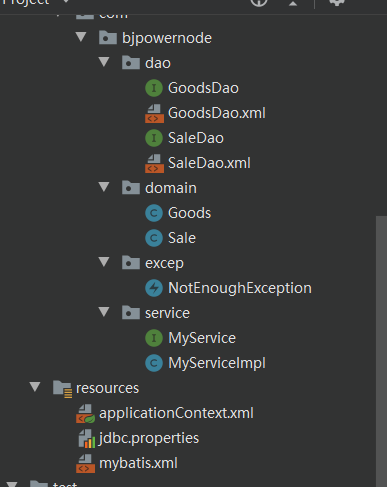Select the MyService interface

(x=202, y=338)
